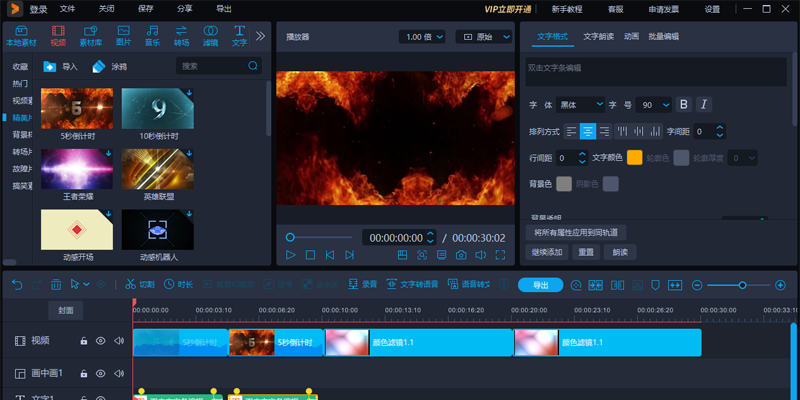Click the 导入 import button

(61, 66)
